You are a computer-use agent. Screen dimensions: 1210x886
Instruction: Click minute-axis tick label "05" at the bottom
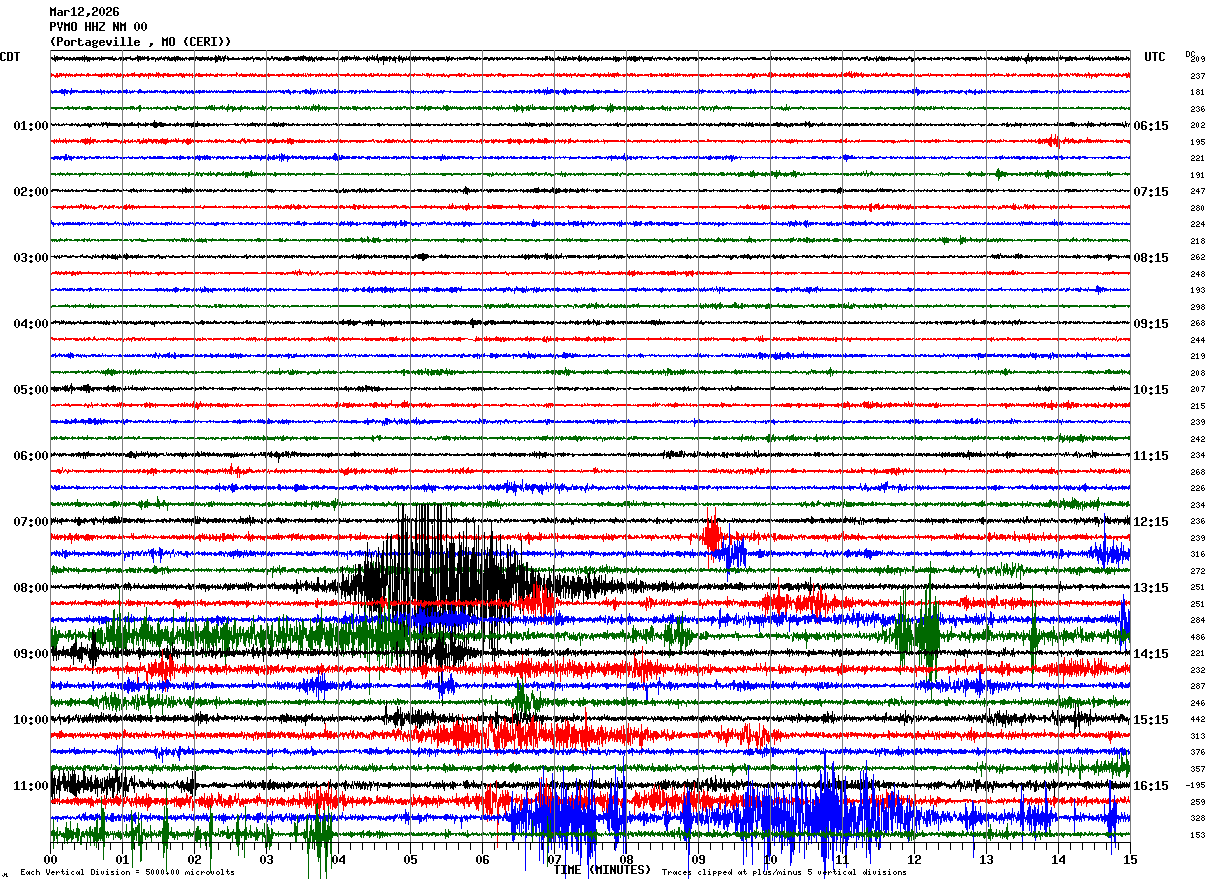coord(411,859)
